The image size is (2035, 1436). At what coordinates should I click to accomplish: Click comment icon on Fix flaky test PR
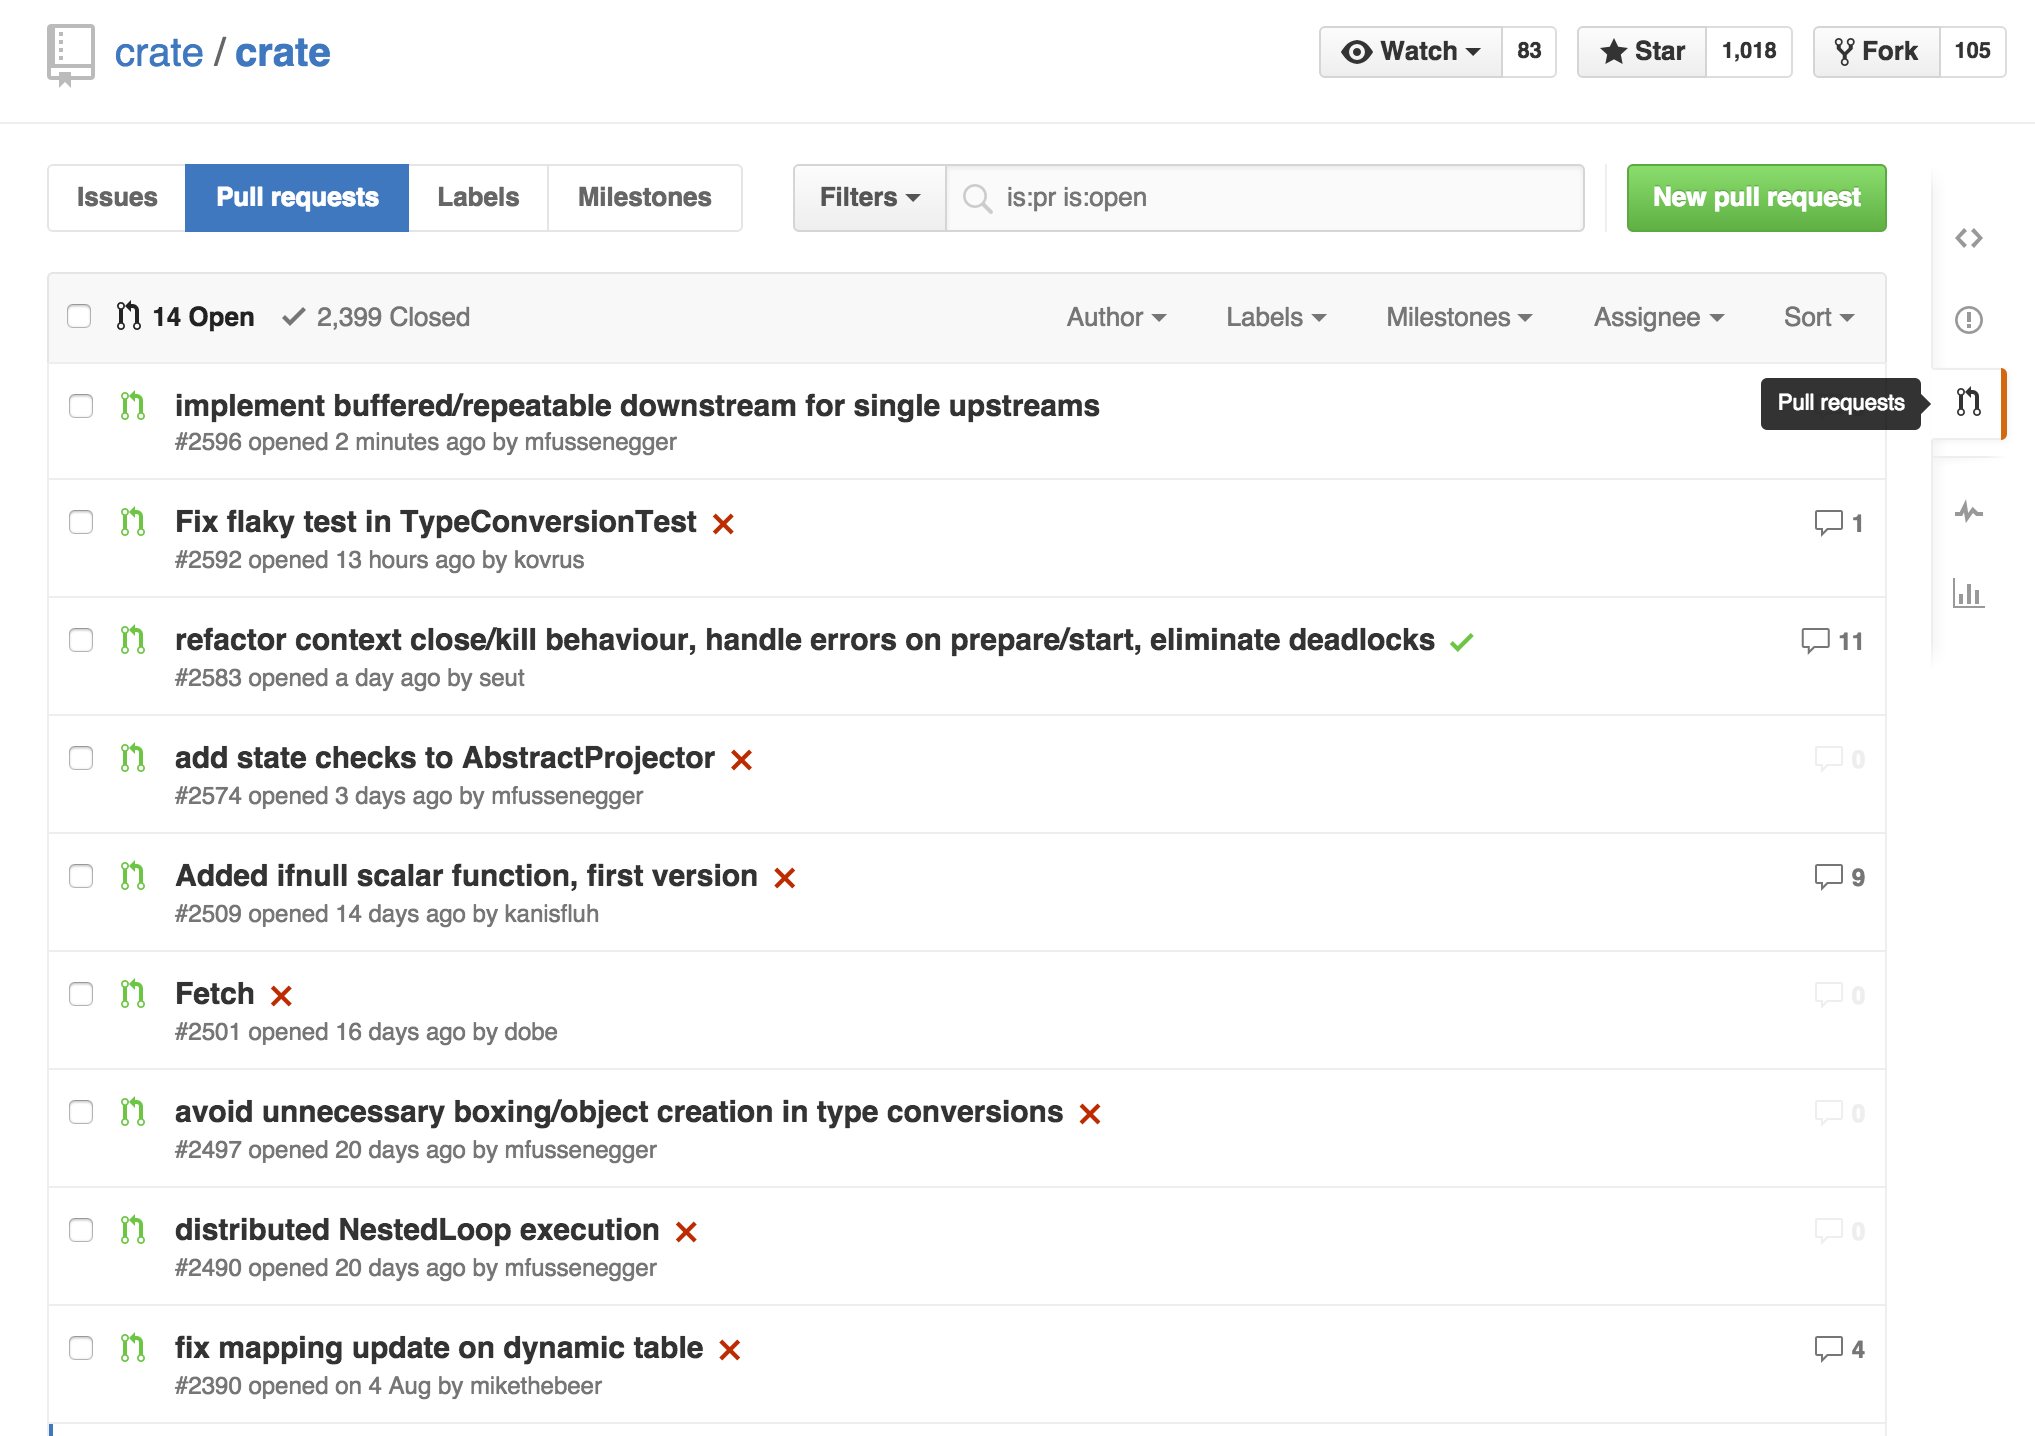(x=1828, y=523)
